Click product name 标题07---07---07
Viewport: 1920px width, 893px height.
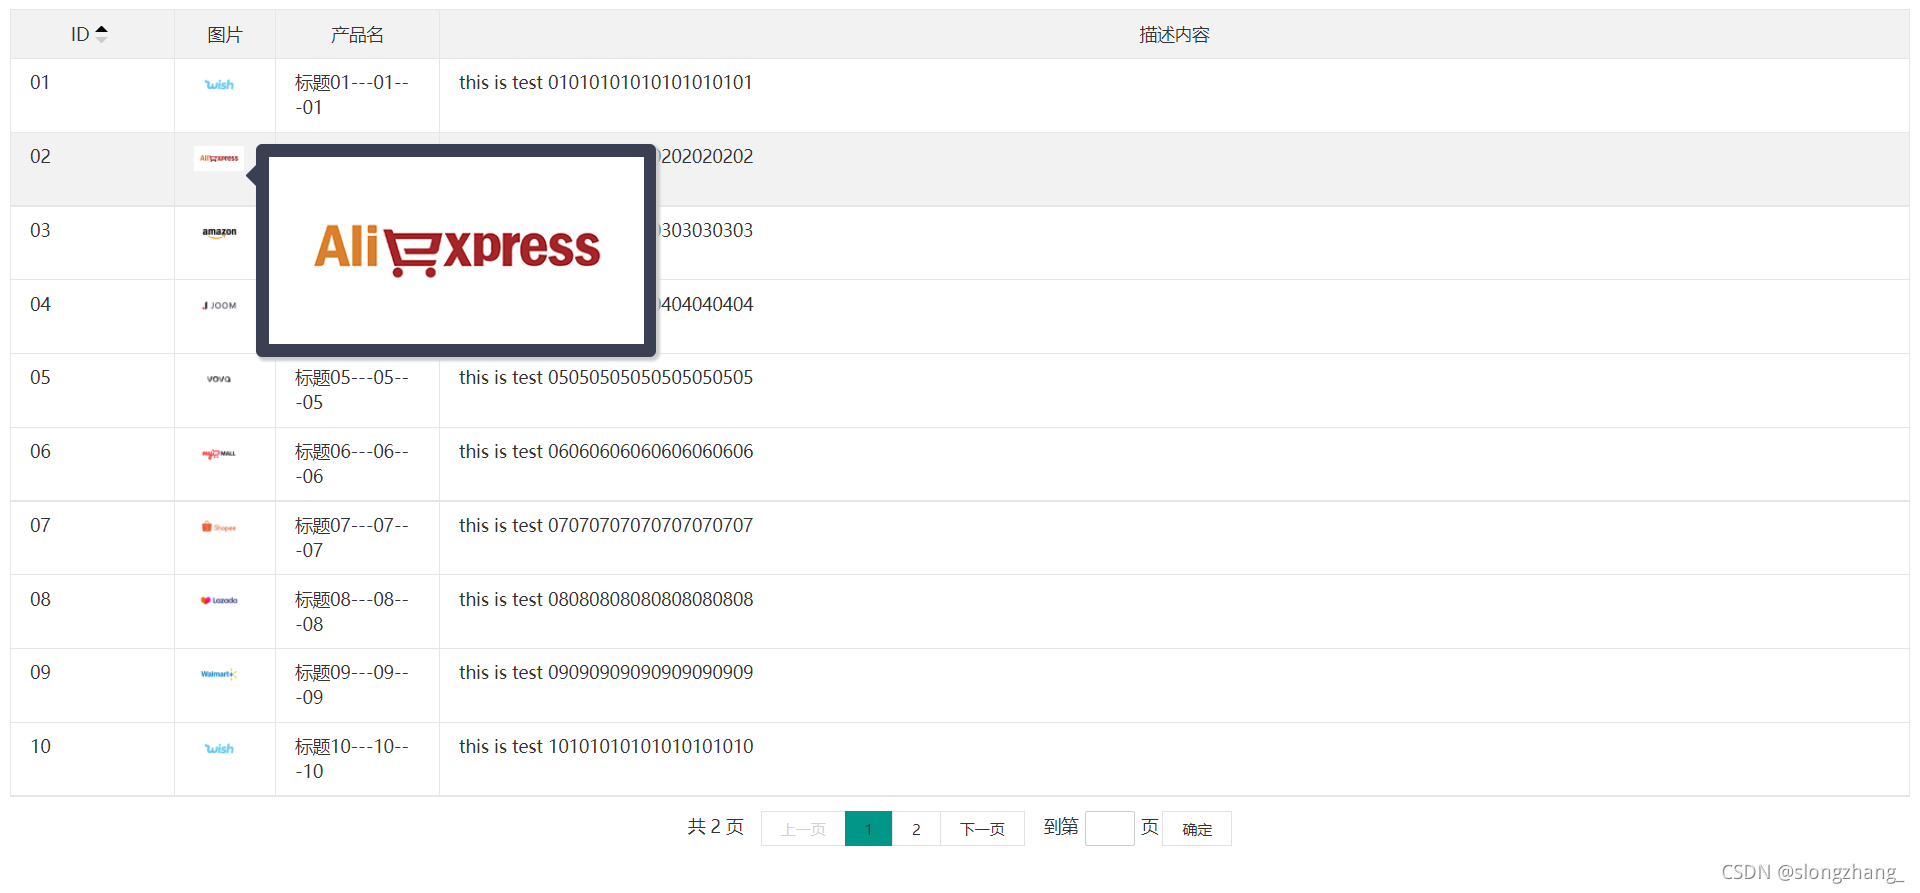(352, 538)
